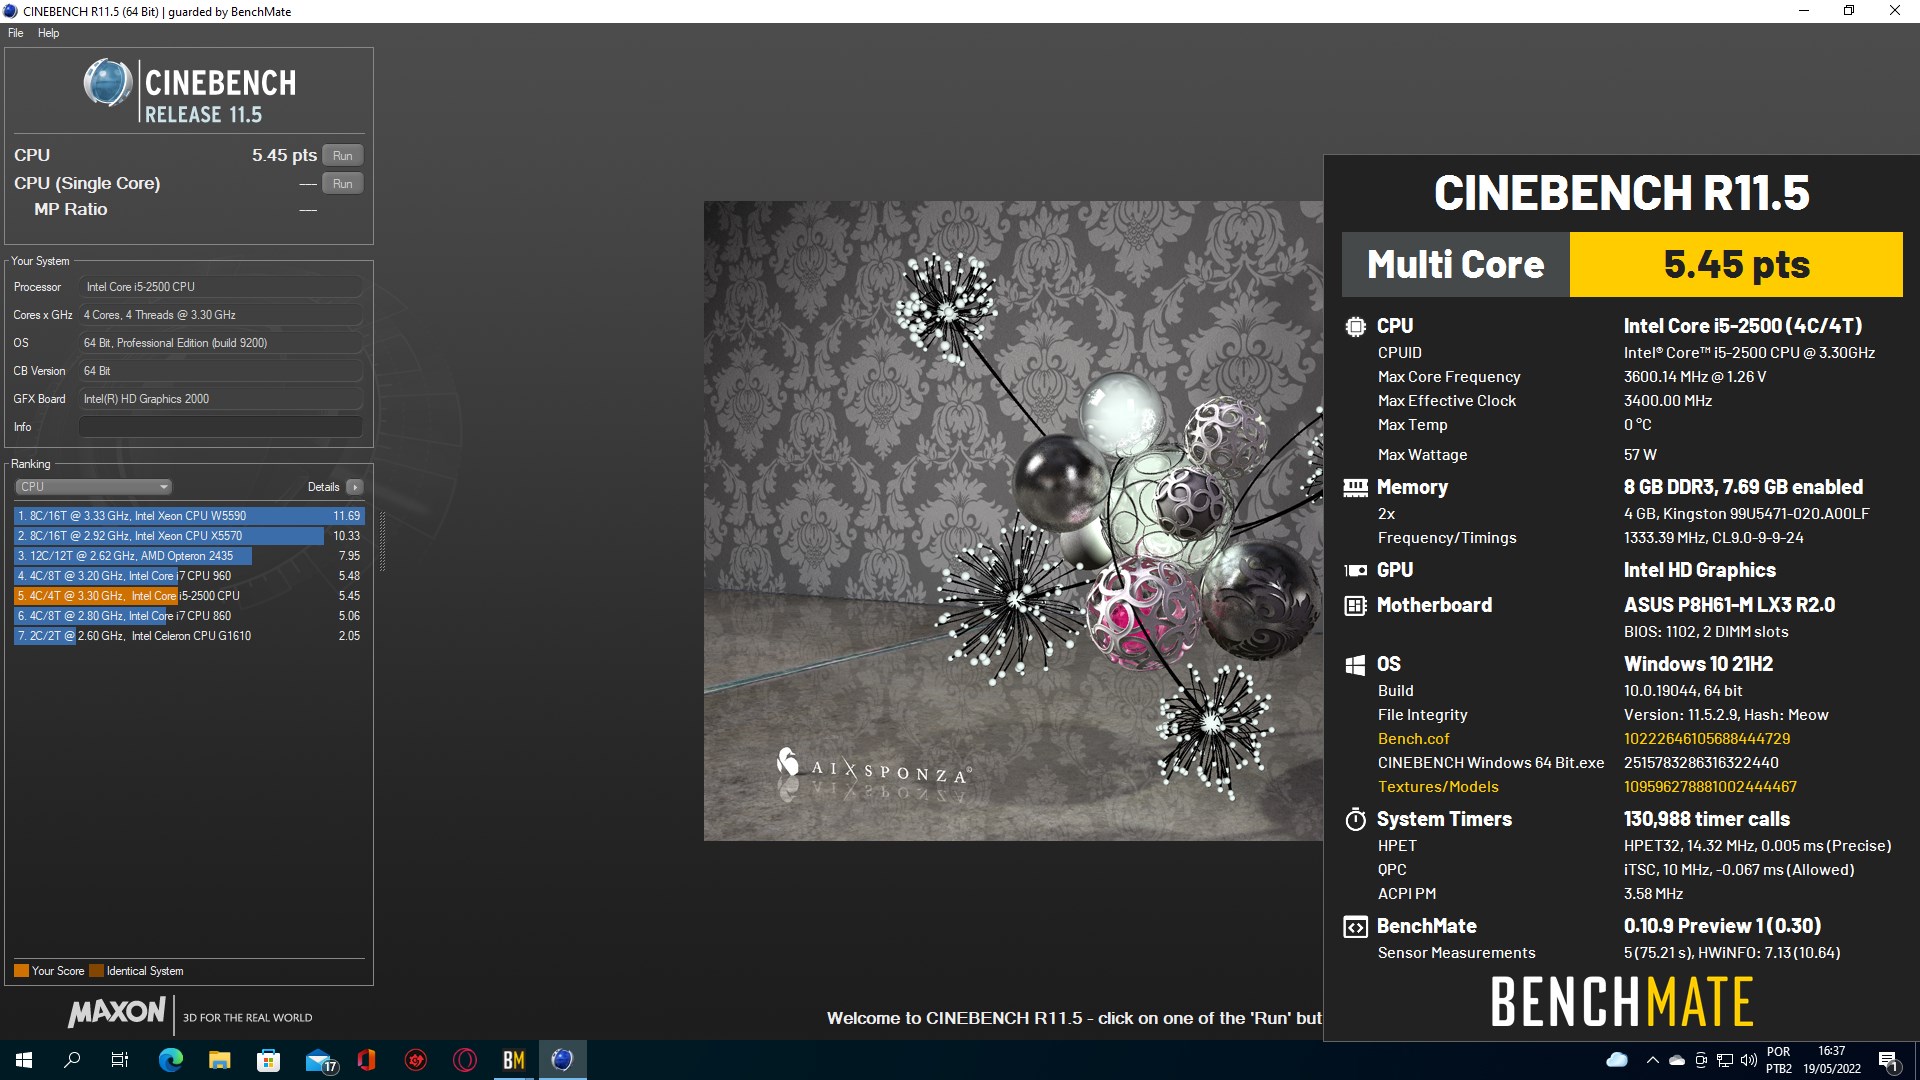
Task: Click the 130,988 timer calls text
Action: click(x=1707, y=819)
